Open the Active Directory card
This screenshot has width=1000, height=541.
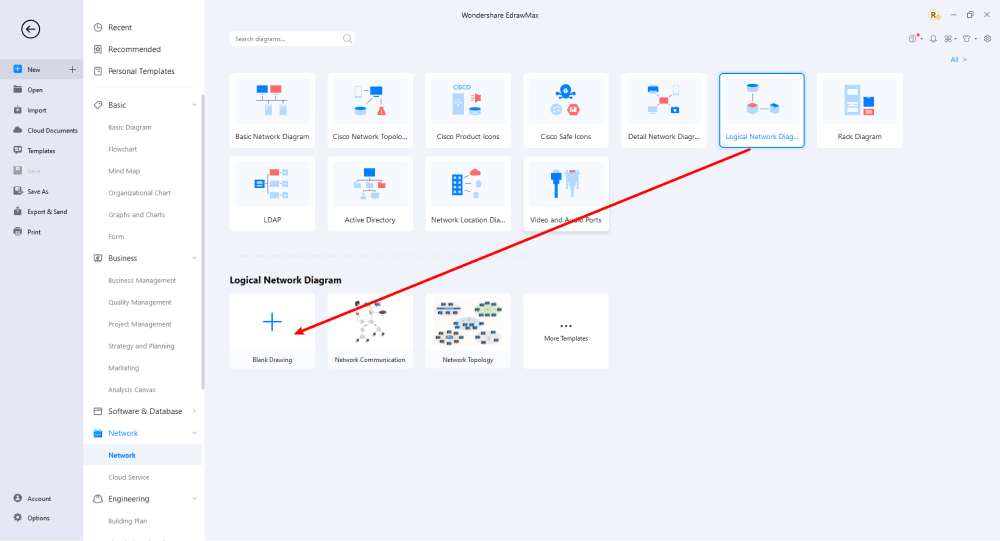pos(370,193)
